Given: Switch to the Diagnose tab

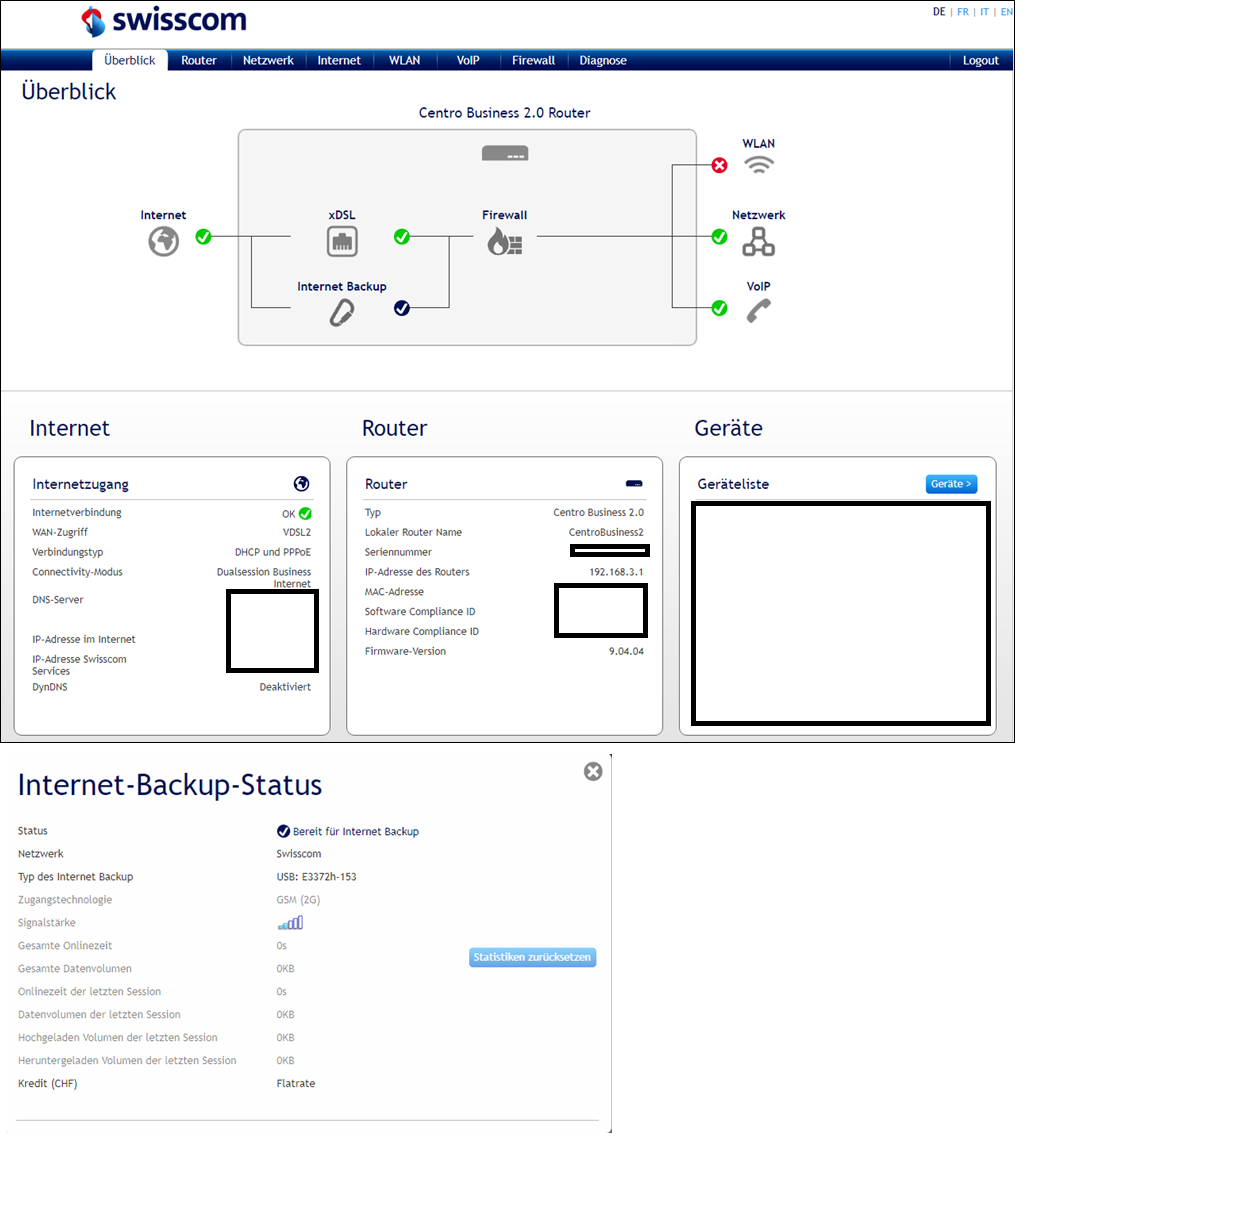Looking at the screenshot, I should (603, 60).
